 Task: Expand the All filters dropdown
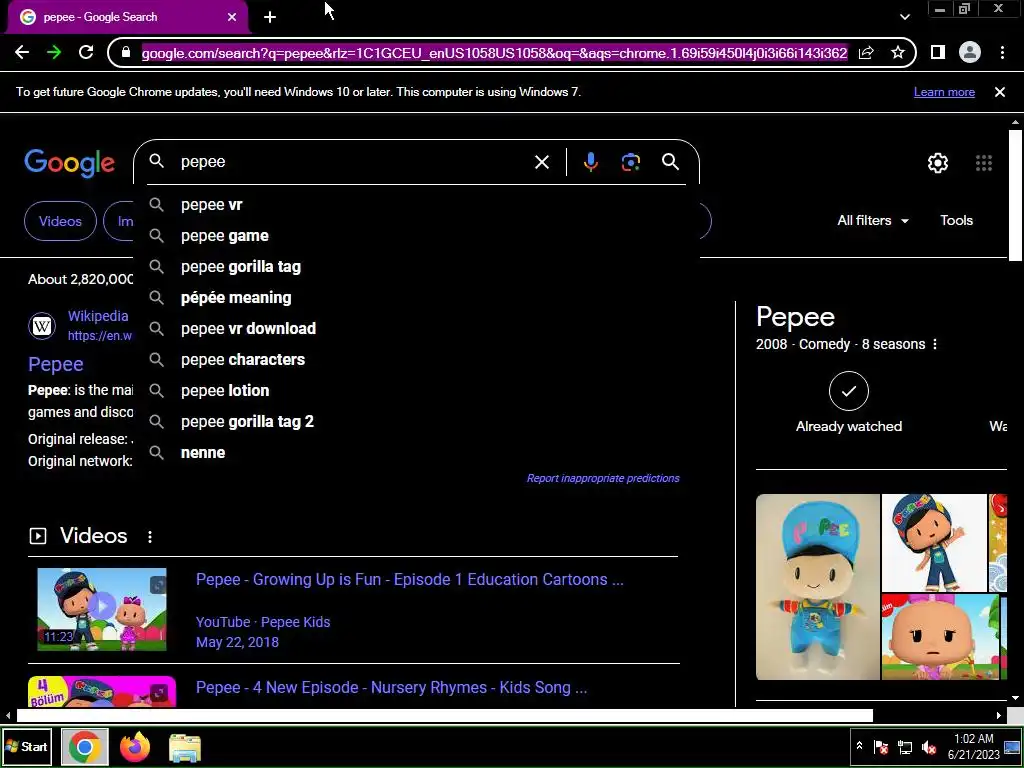pos(872,221)
